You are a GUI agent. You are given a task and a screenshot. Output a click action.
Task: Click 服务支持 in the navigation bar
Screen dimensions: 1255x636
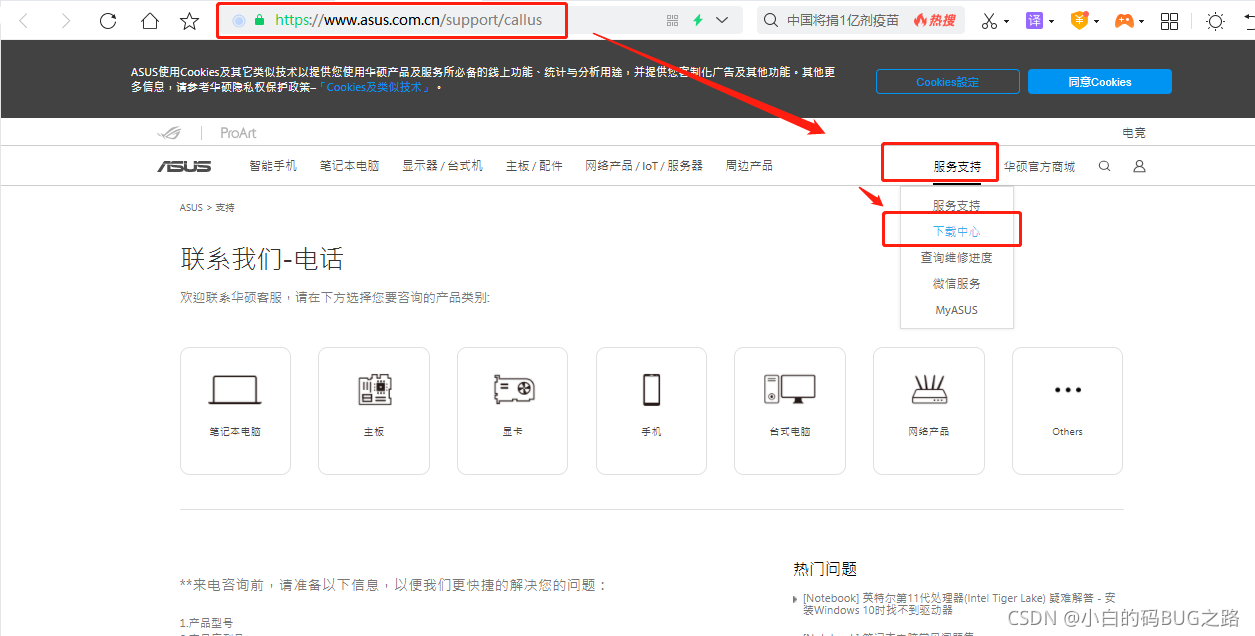[957, 167]
